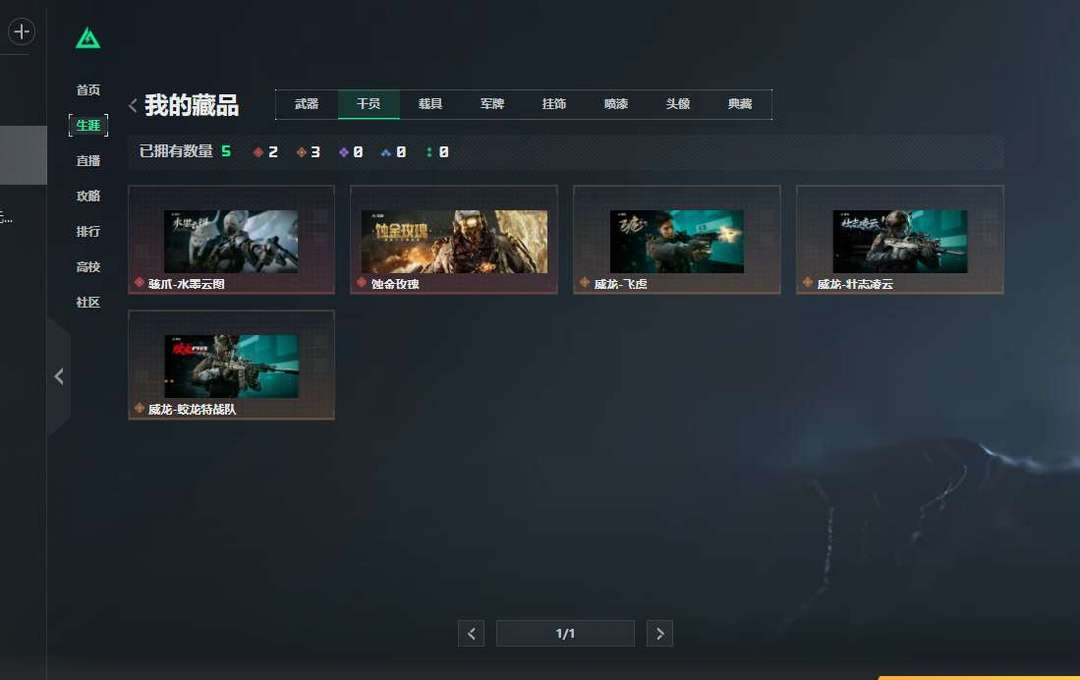Screen dimensions: 1080x680
Task: Collapse the sidebar with the left chevron
Action: 59,376
